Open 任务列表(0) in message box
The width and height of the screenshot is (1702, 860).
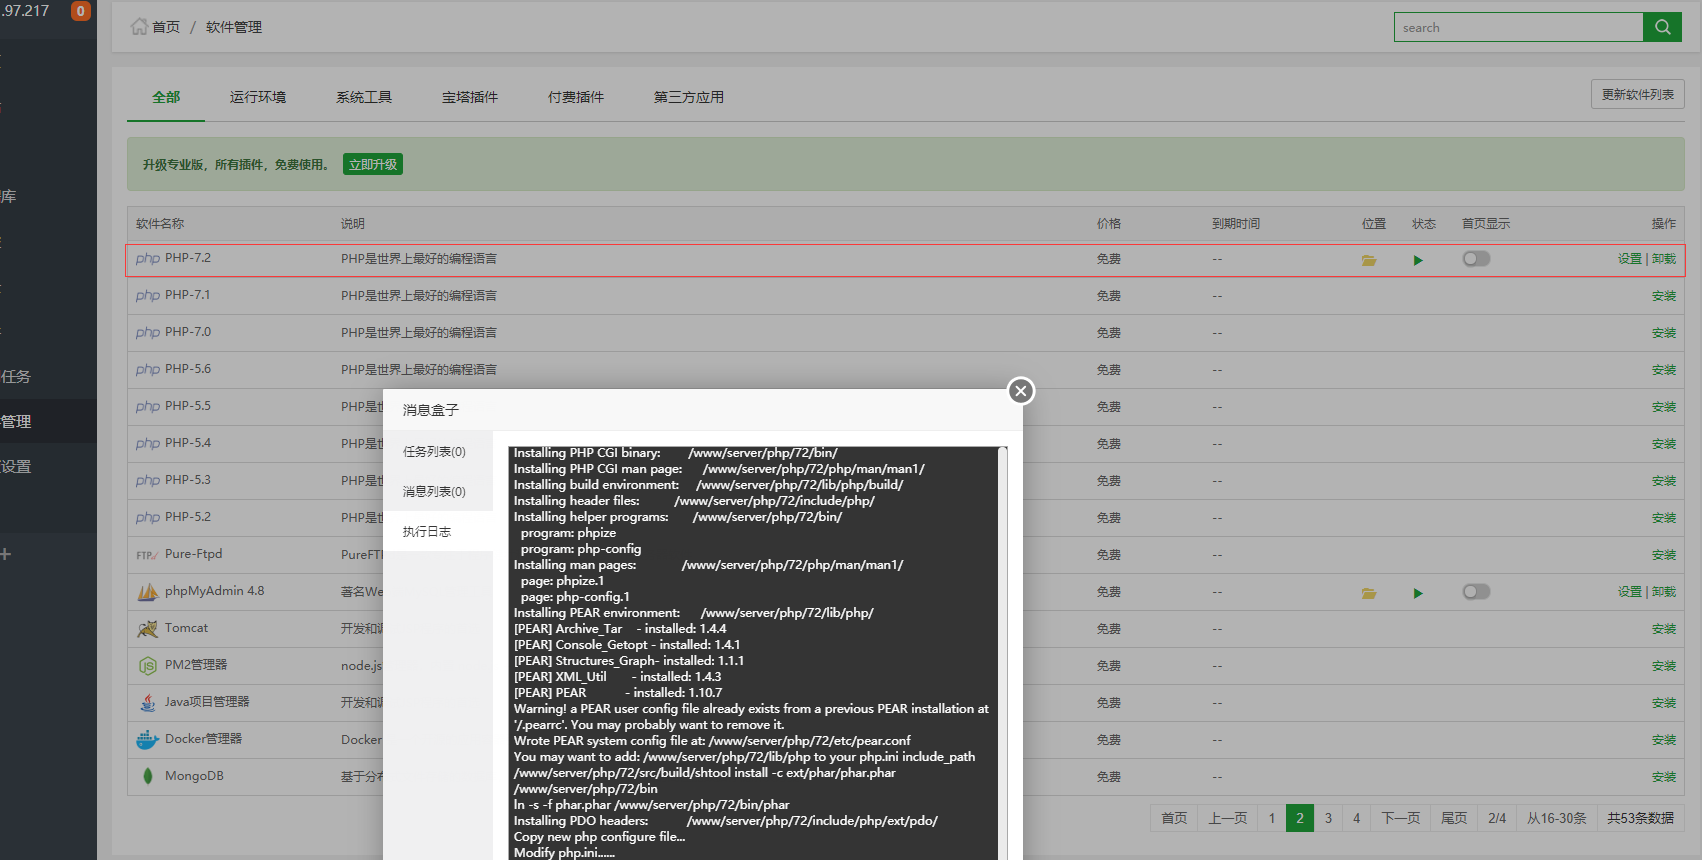438,452
